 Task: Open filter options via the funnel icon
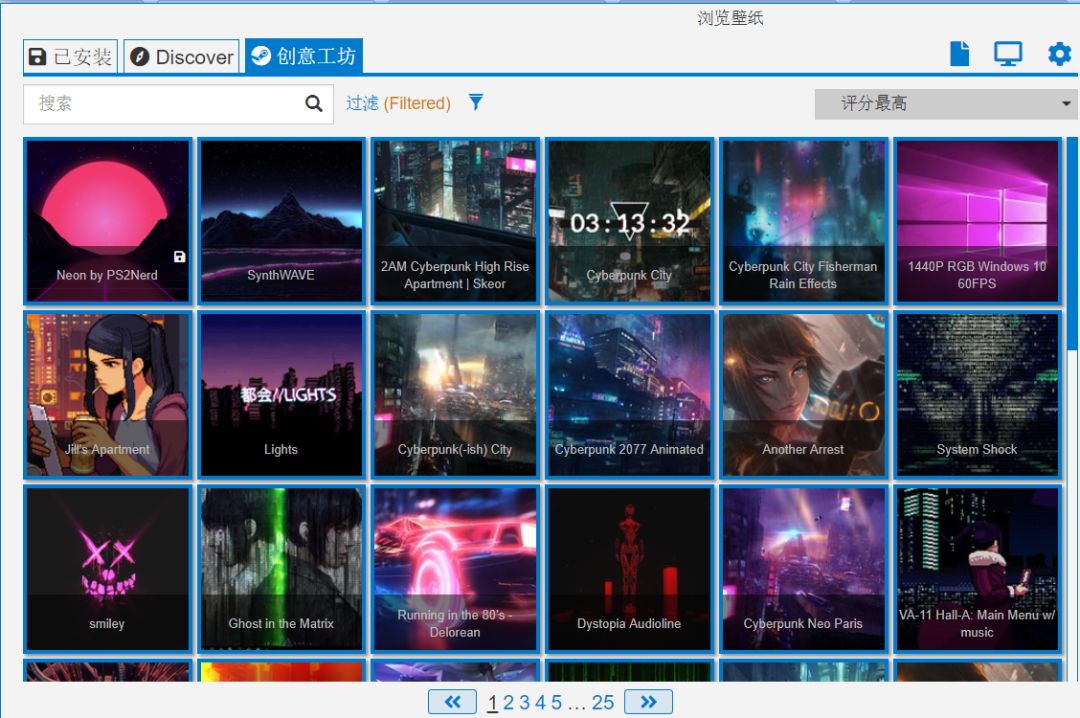click(475, 102)
